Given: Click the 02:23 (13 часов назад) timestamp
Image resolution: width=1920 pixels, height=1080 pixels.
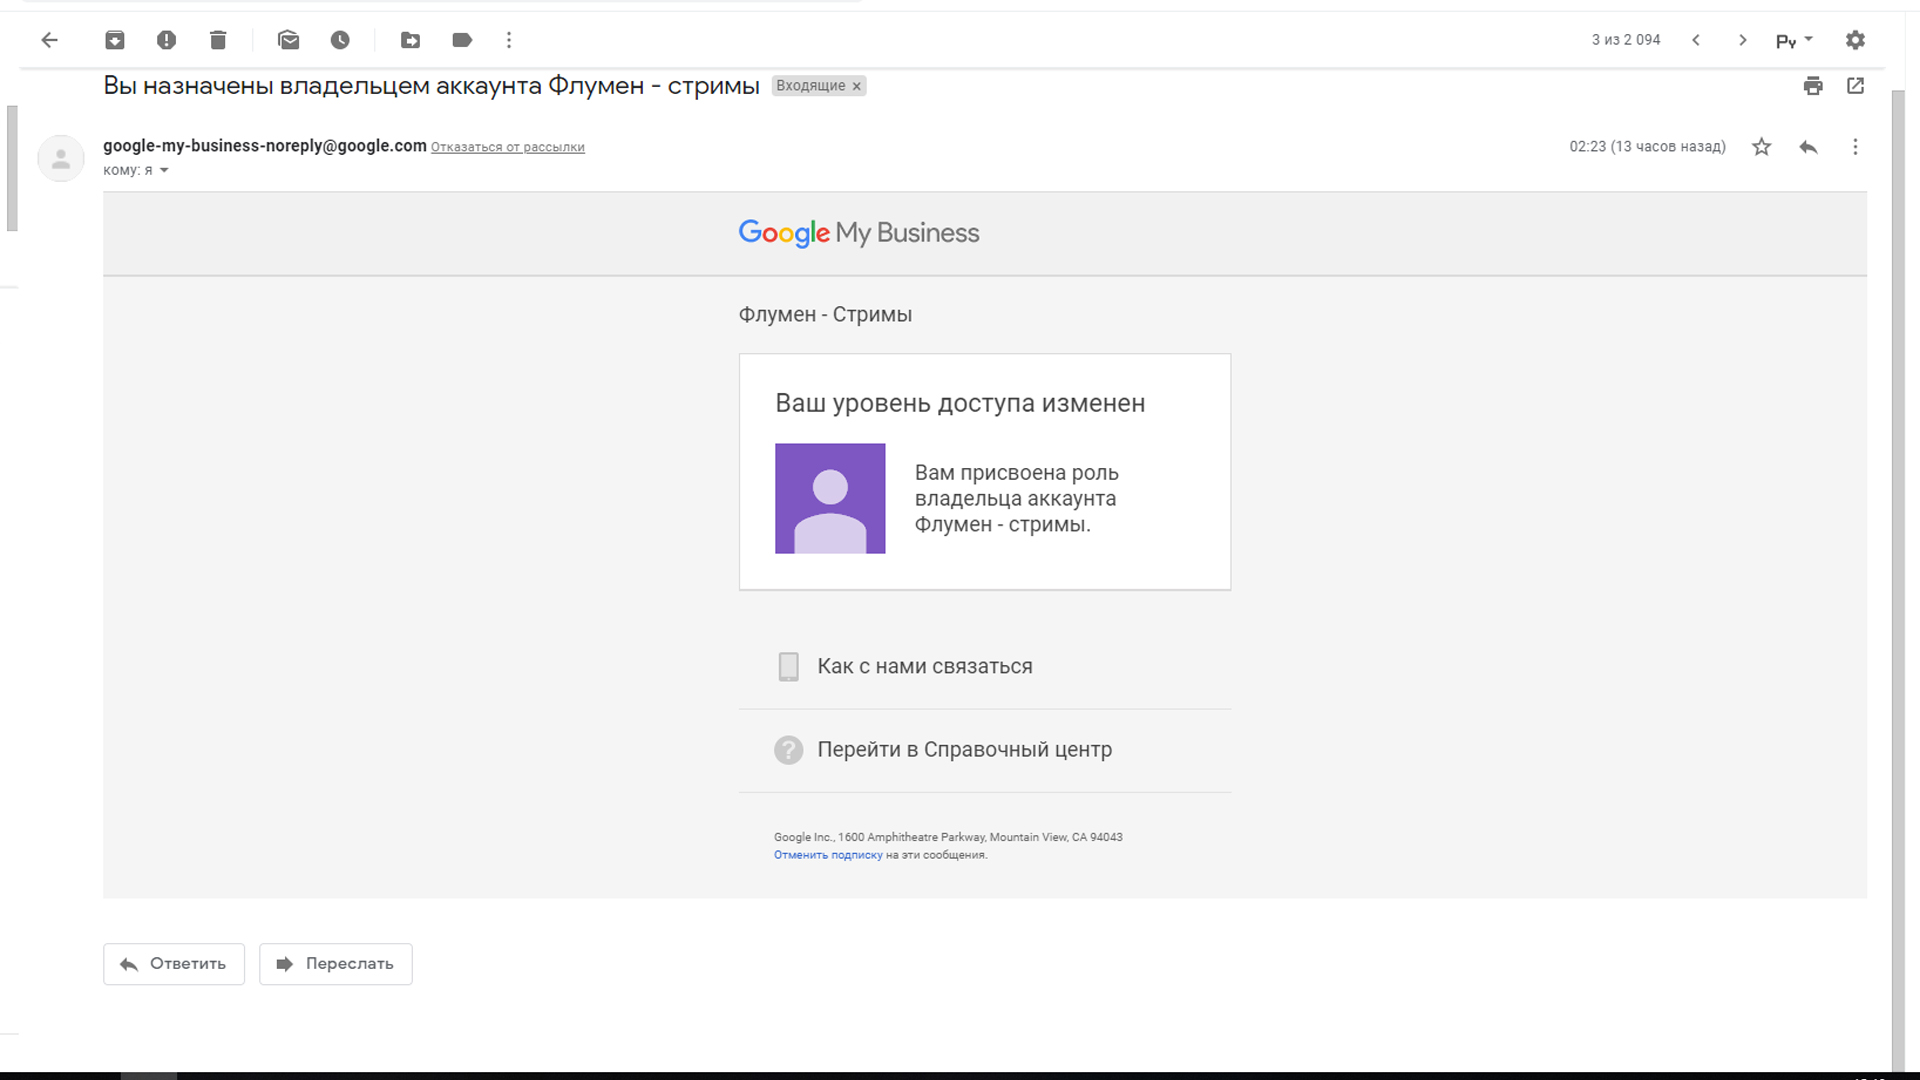Looking at the screenshot, I should 1647,147.
